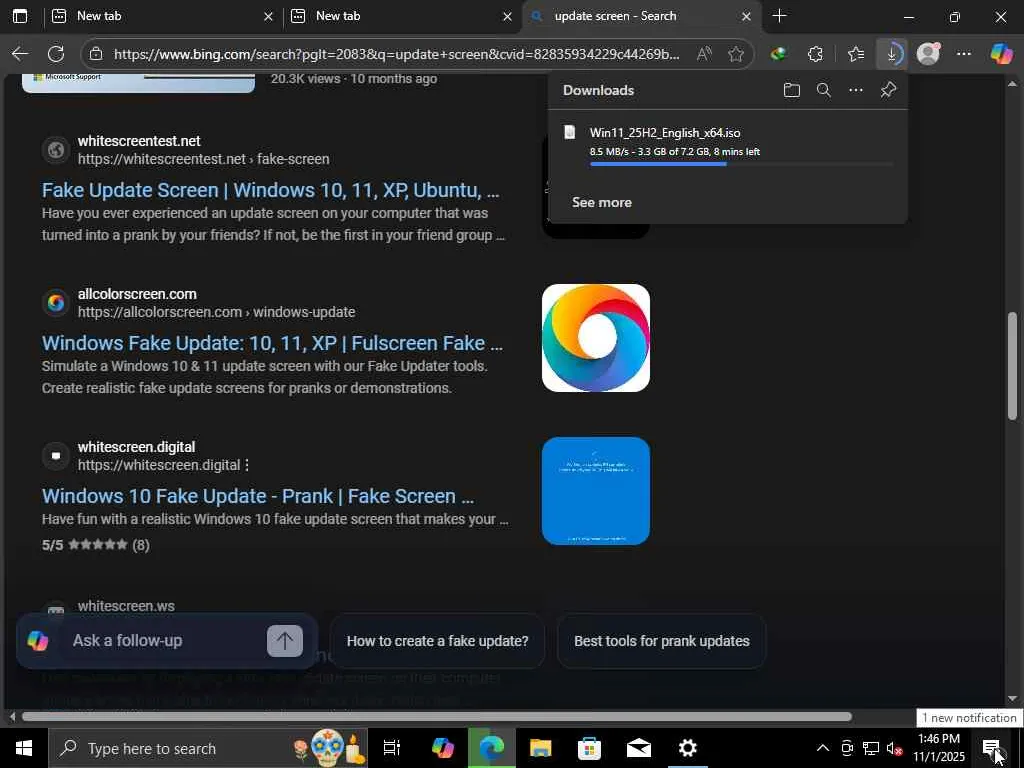Open Fake Update Screen whitescreentest result

coord(270,190)
